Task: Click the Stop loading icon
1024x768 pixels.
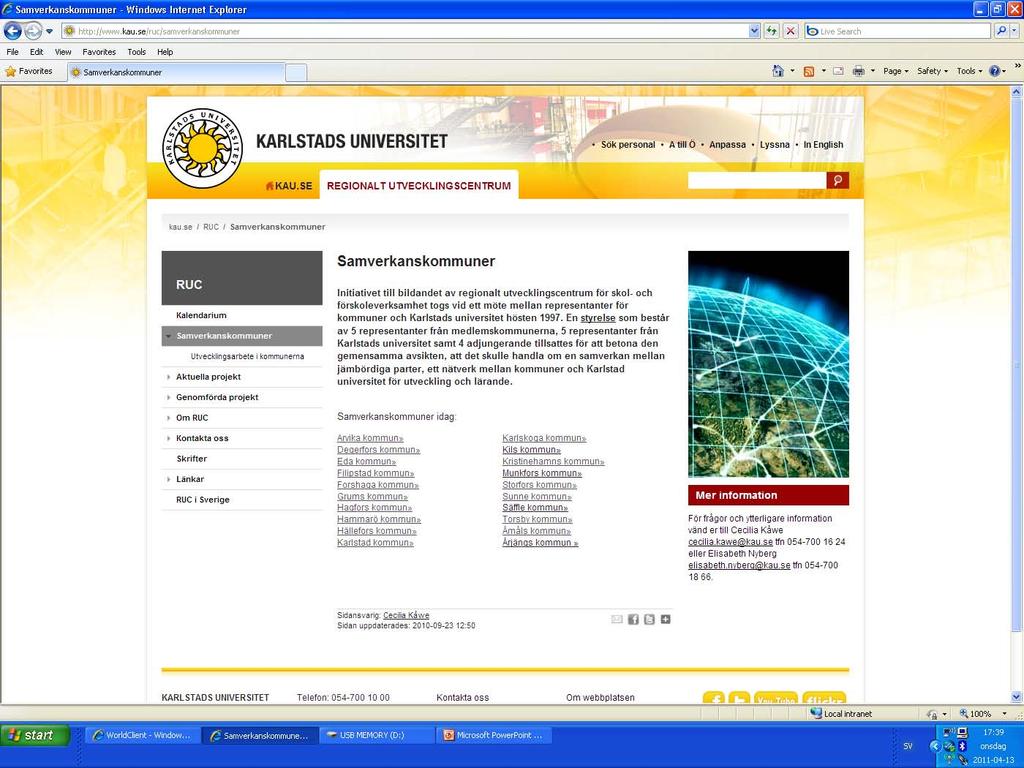Action: click(x=790, y=31)
